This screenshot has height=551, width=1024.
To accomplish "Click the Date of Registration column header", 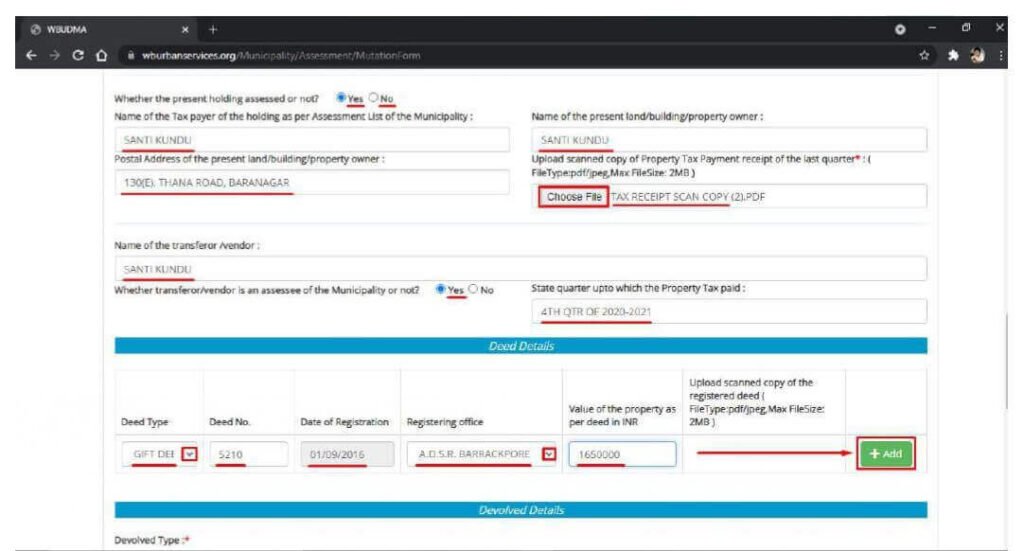I will [344, 422].
